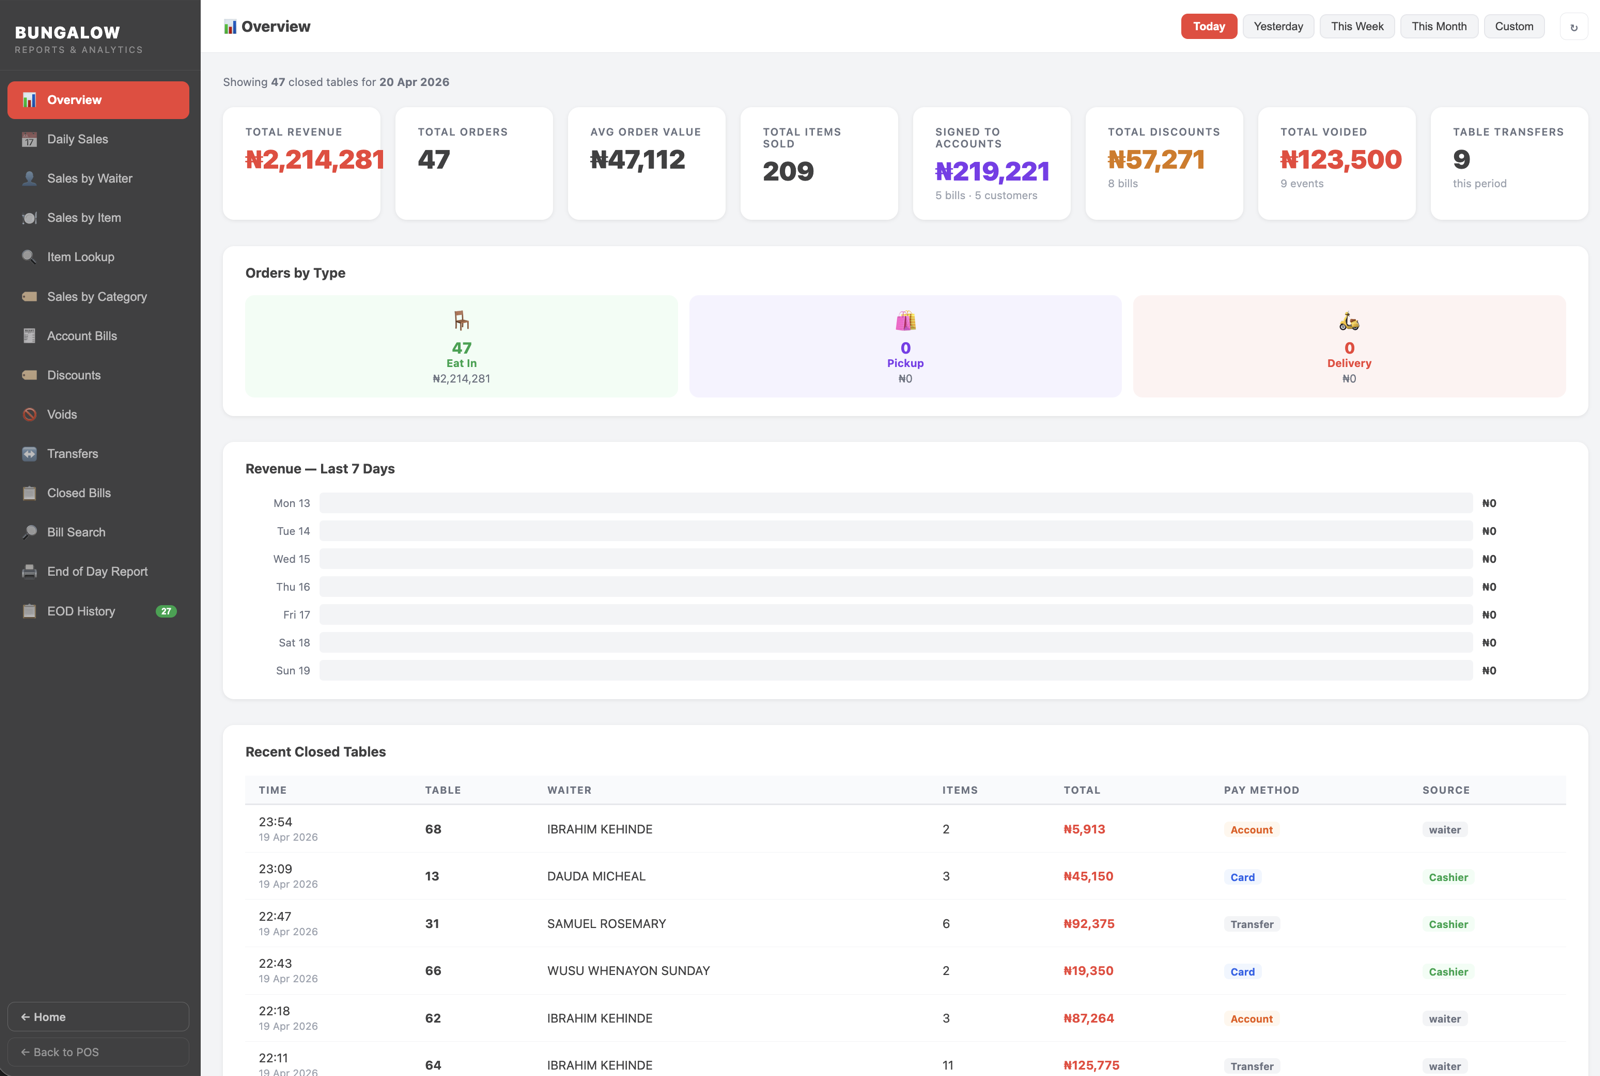The height and width of the screenshot is (1076, 1600).
Task: Click the Sales by Item plate icon
Action: click(29, 218)
